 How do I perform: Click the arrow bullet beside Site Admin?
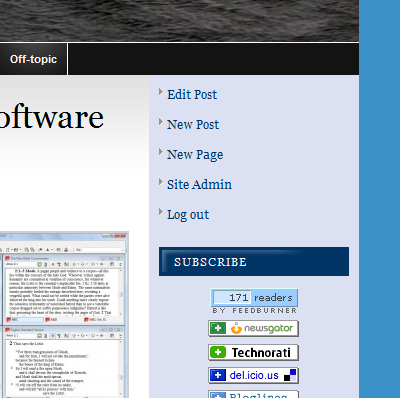(x=161, y=182)
